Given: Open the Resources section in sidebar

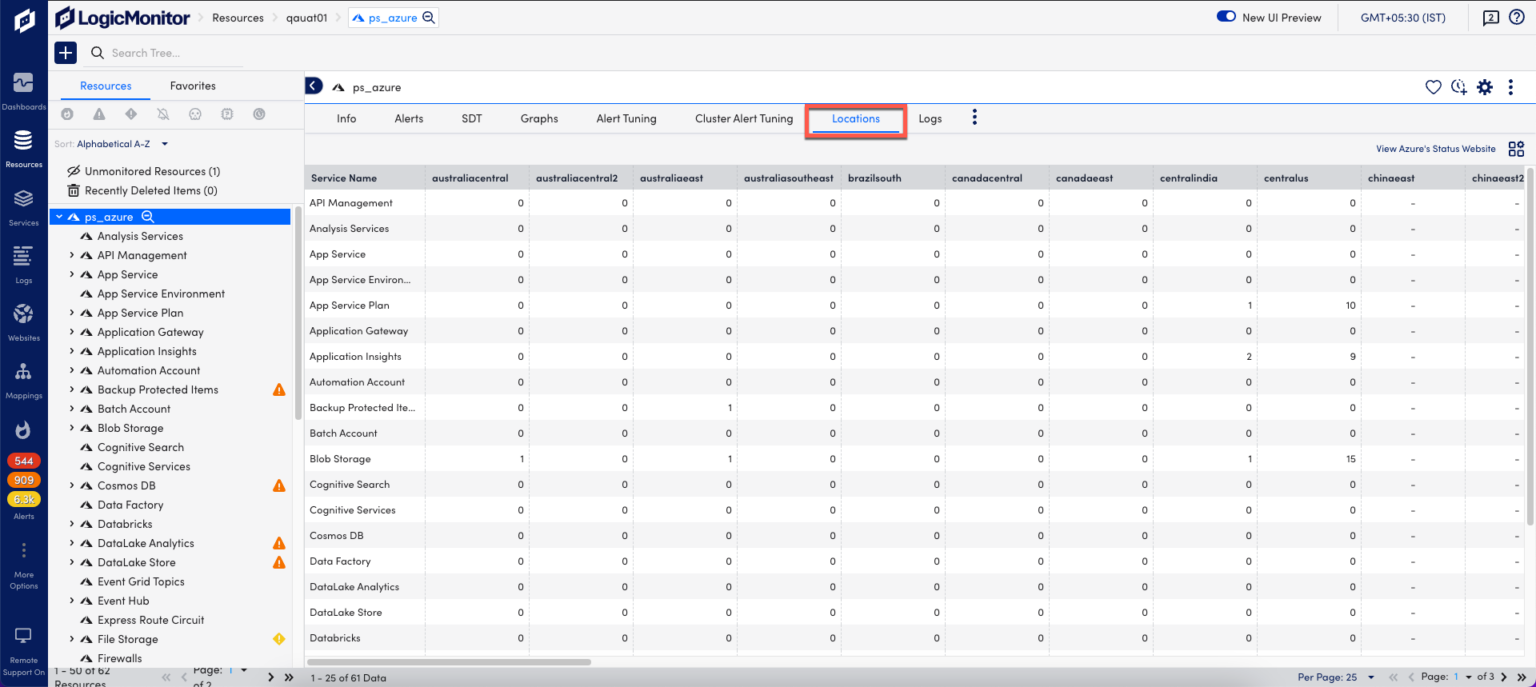Looking at the screenshot, I should click(23, 148).
